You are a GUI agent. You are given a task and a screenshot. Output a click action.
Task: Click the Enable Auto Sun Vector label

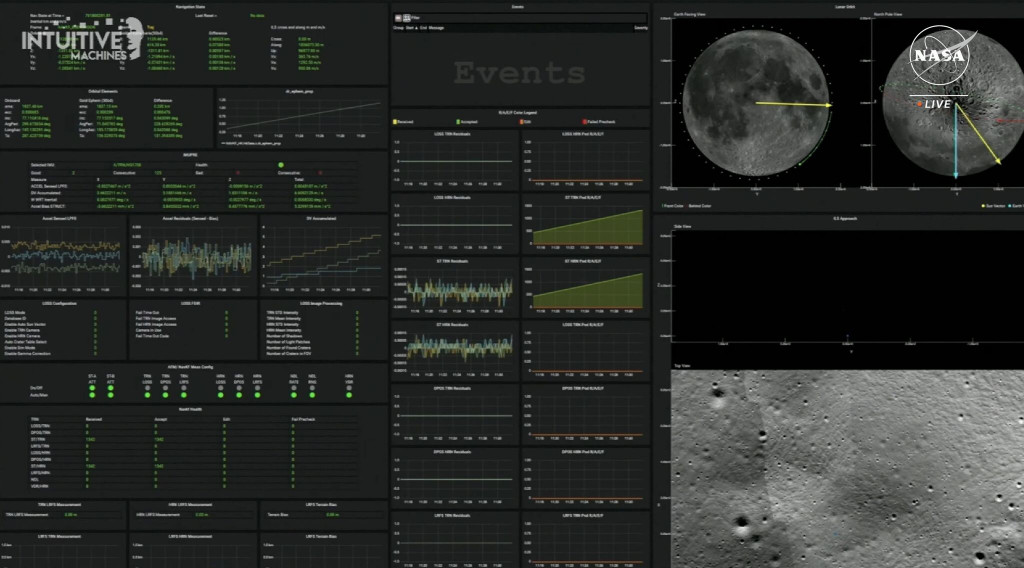point(25,324)
